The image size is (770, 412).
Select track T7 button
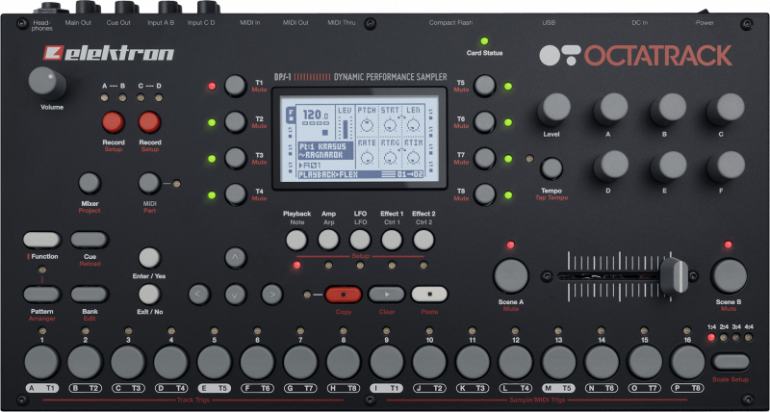coord(485,158)
